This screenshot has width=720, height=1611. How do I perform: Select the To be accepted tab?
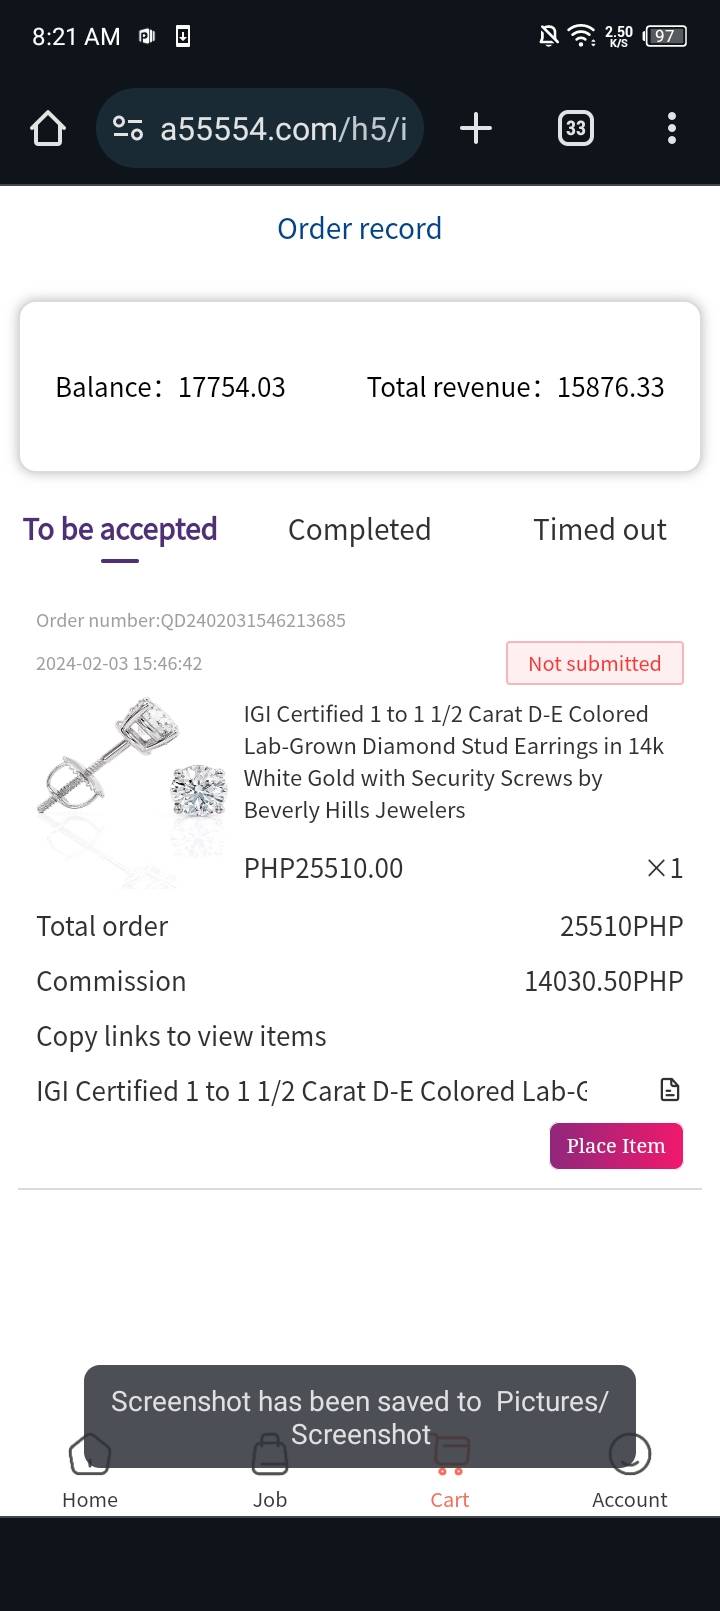click(120, 530)
